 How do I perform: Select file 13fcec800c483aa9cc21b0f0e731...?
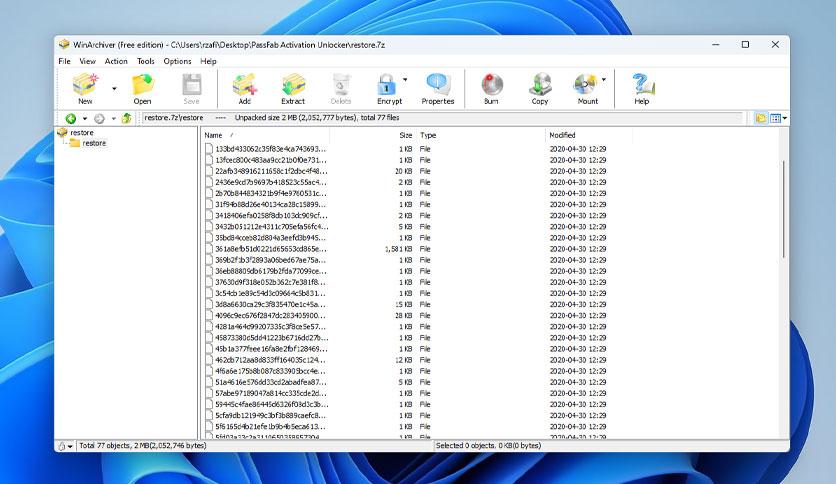point(270,160)
